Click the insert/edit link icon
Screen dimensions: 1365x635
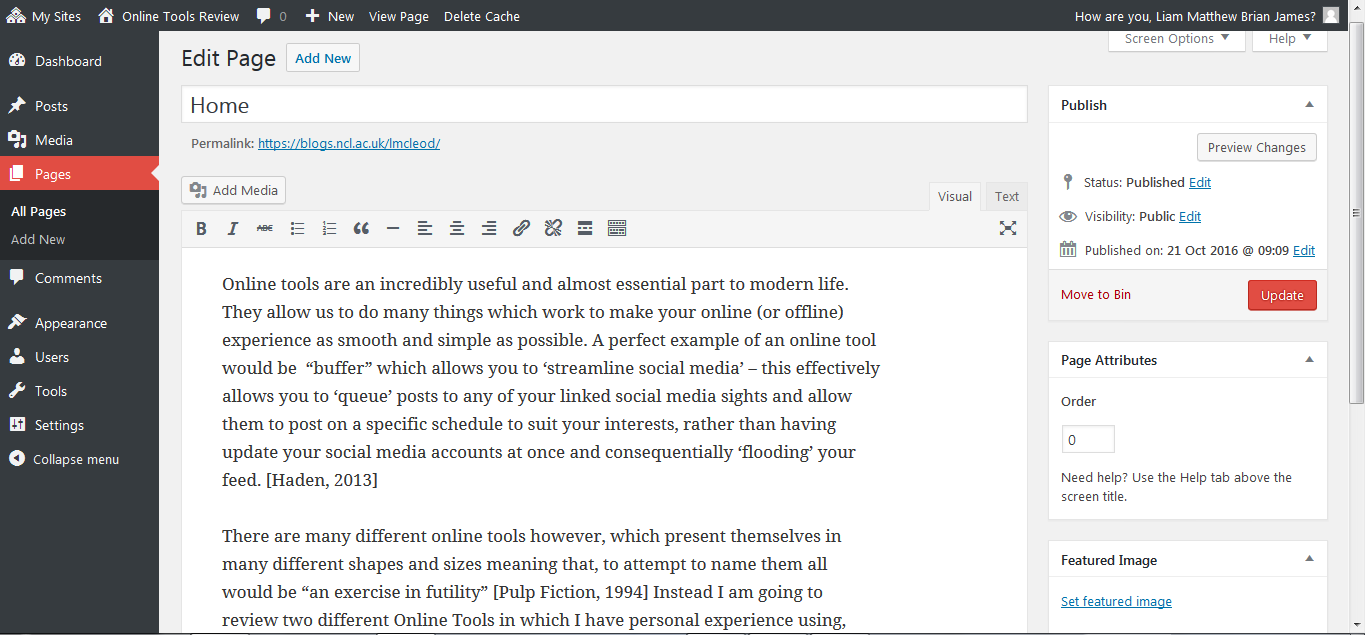(x=521, y=229)
